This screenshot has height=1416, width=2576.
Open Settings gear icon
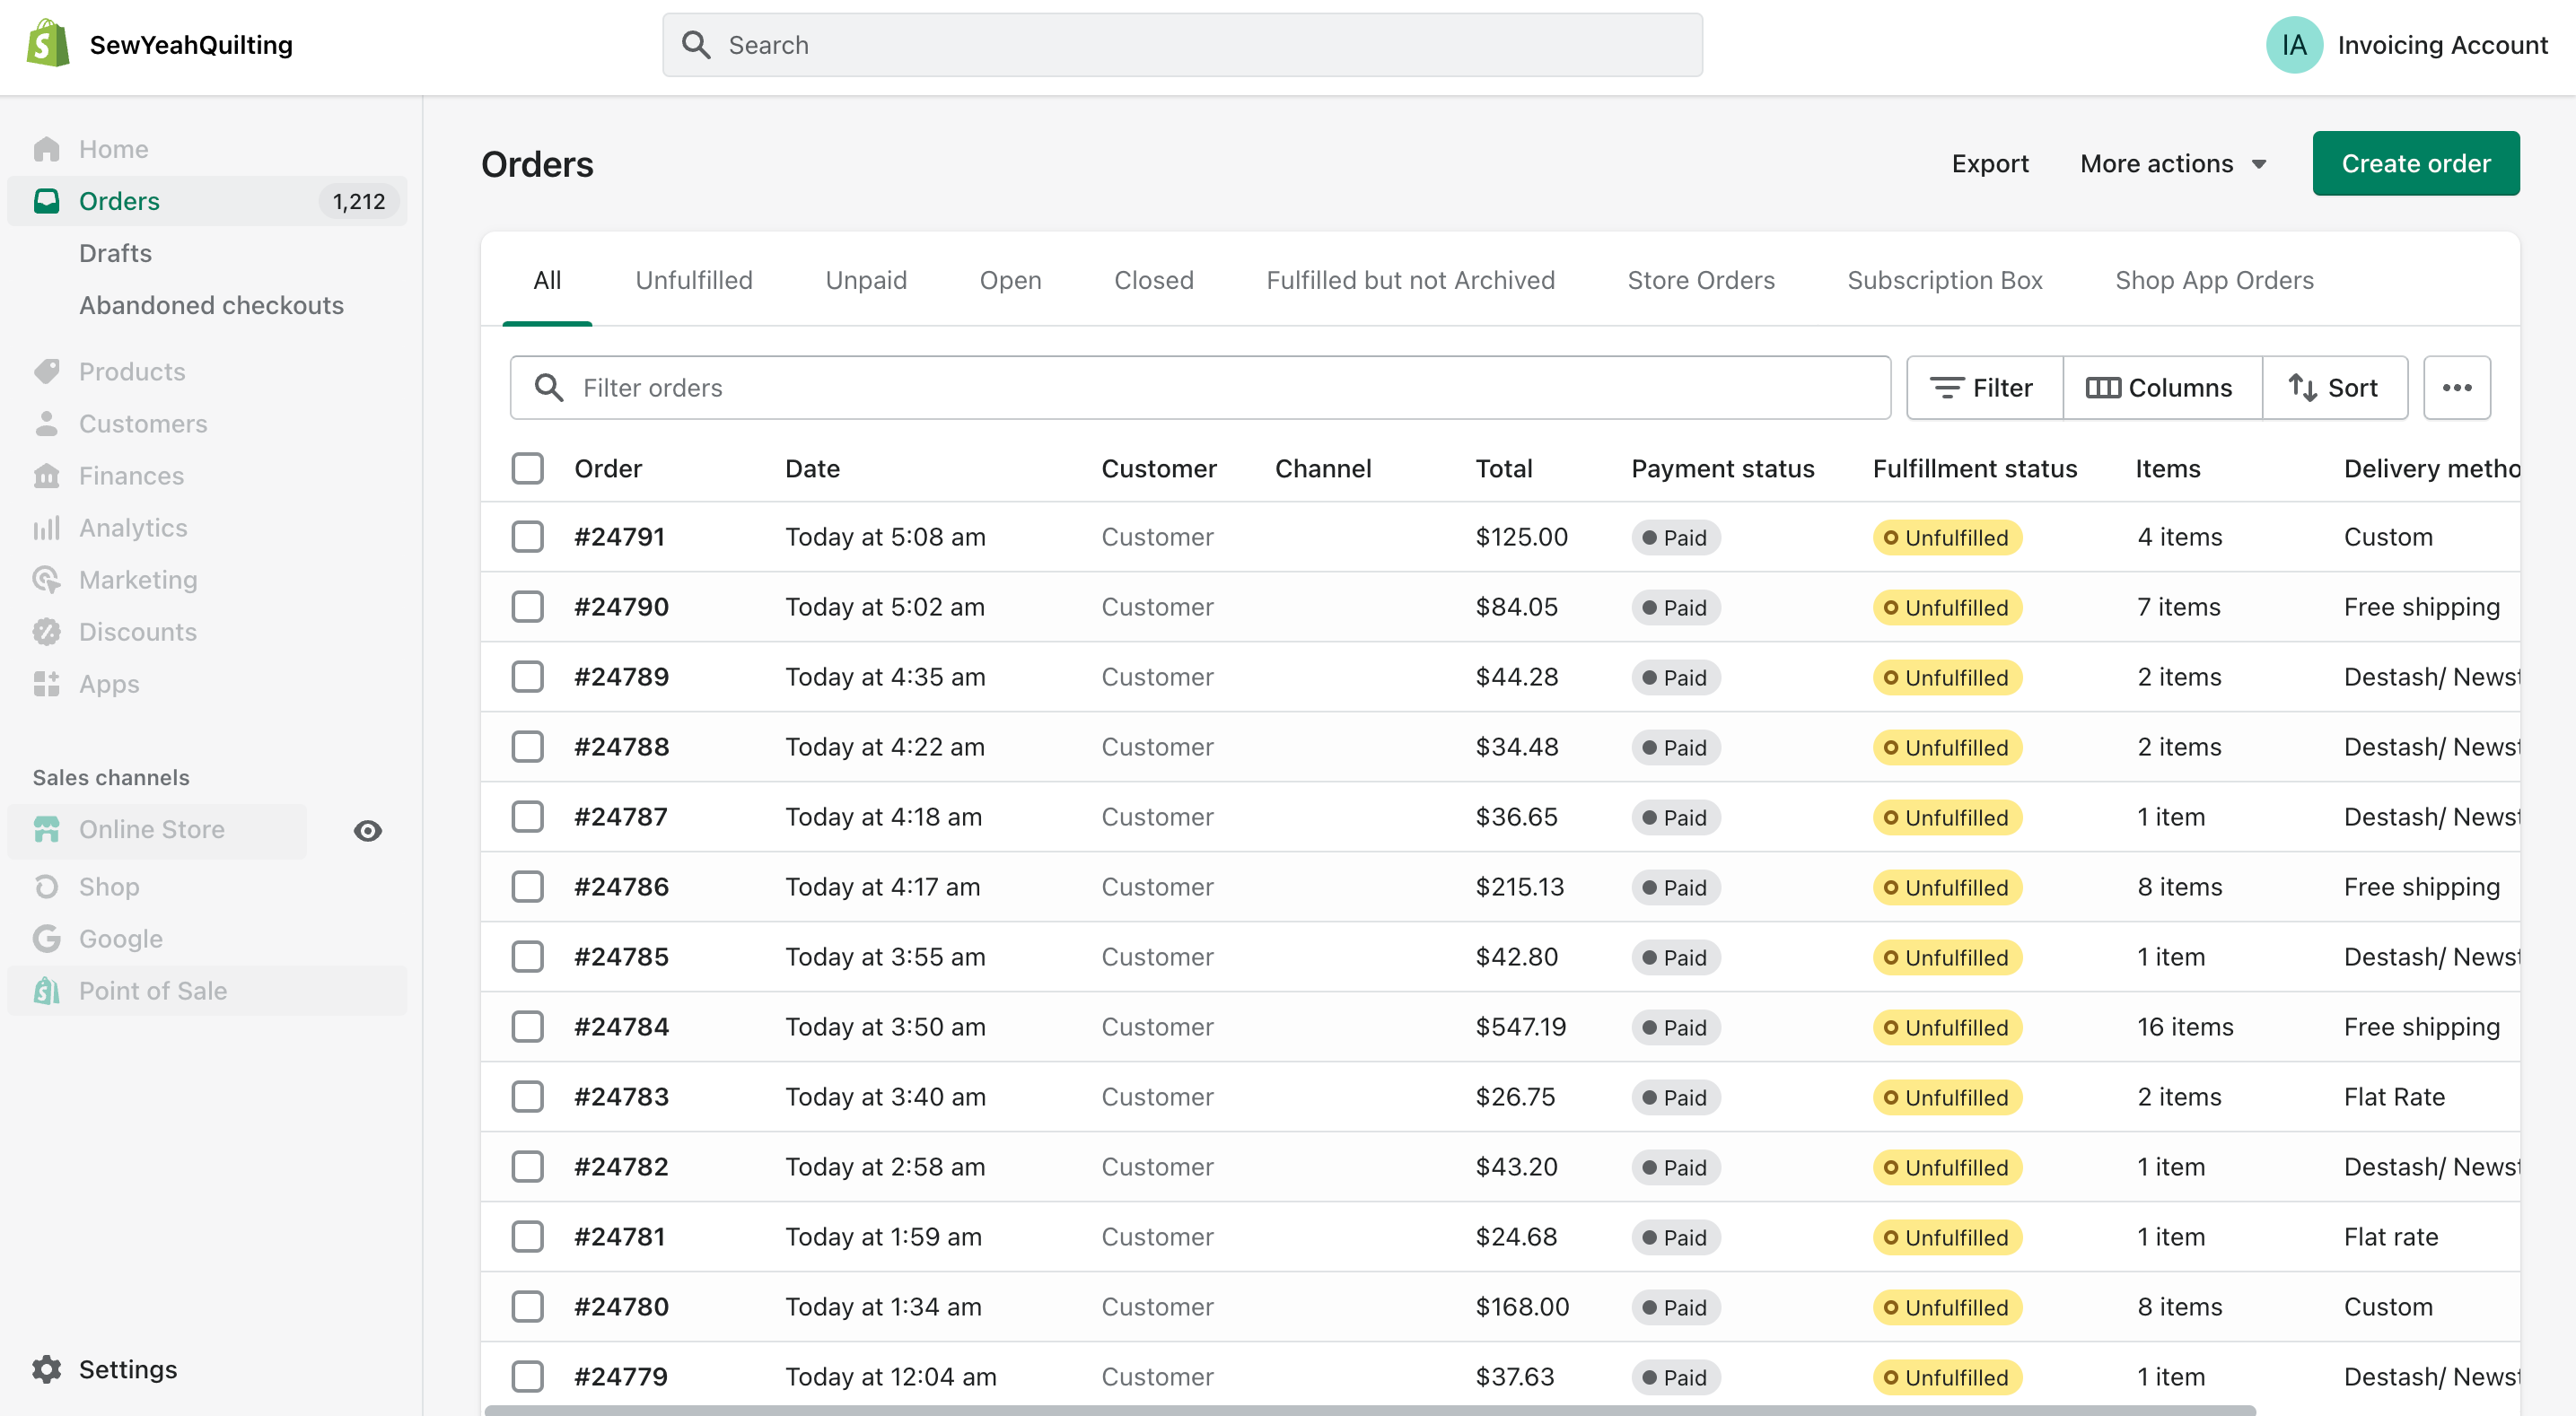(x=47, y=1369)
